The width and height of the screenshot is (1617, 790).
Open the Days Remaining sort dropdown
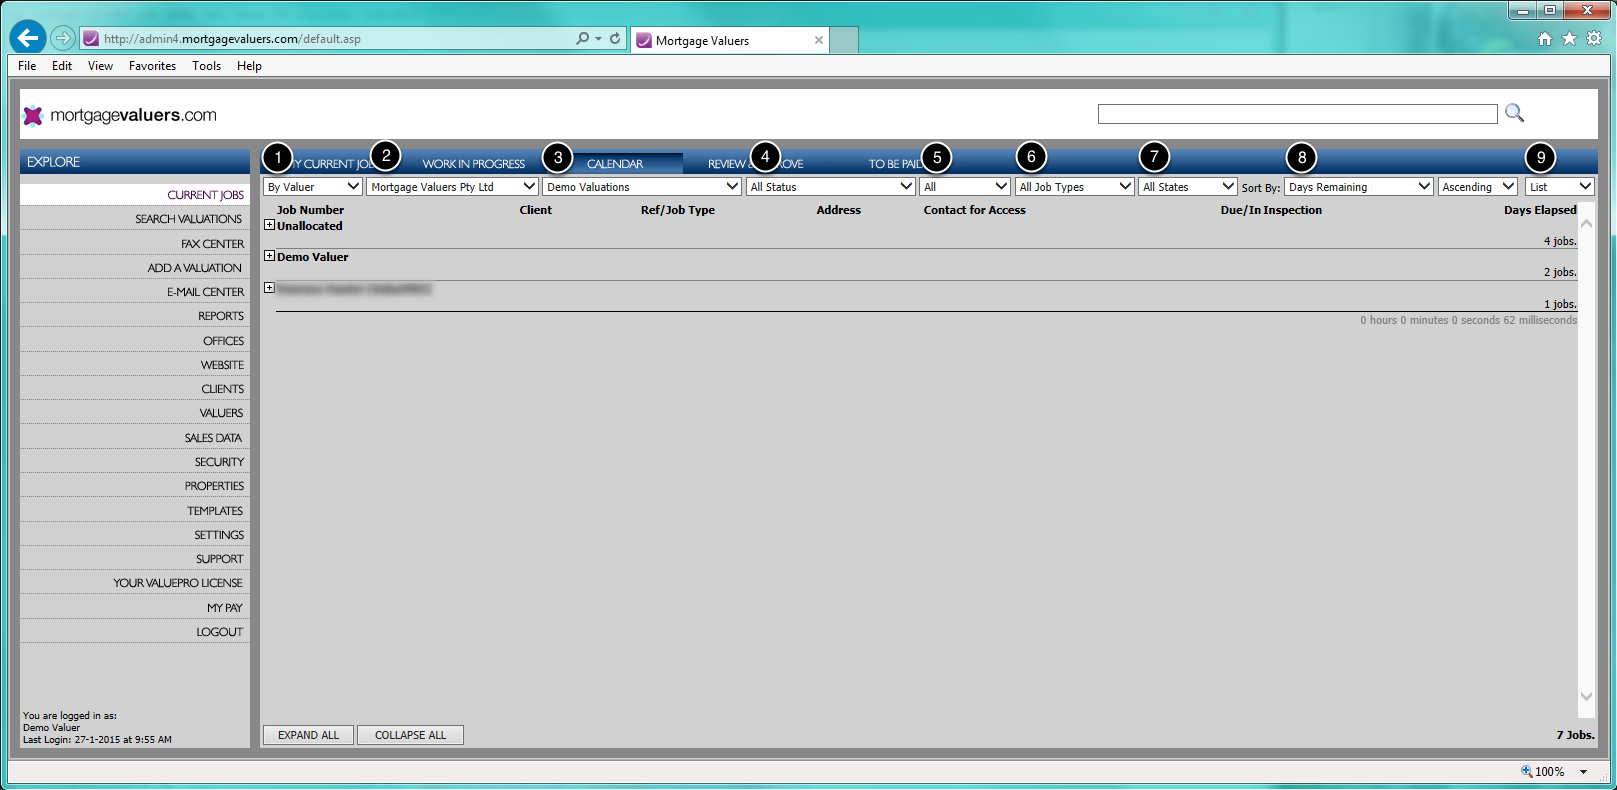click(1359, 187)
